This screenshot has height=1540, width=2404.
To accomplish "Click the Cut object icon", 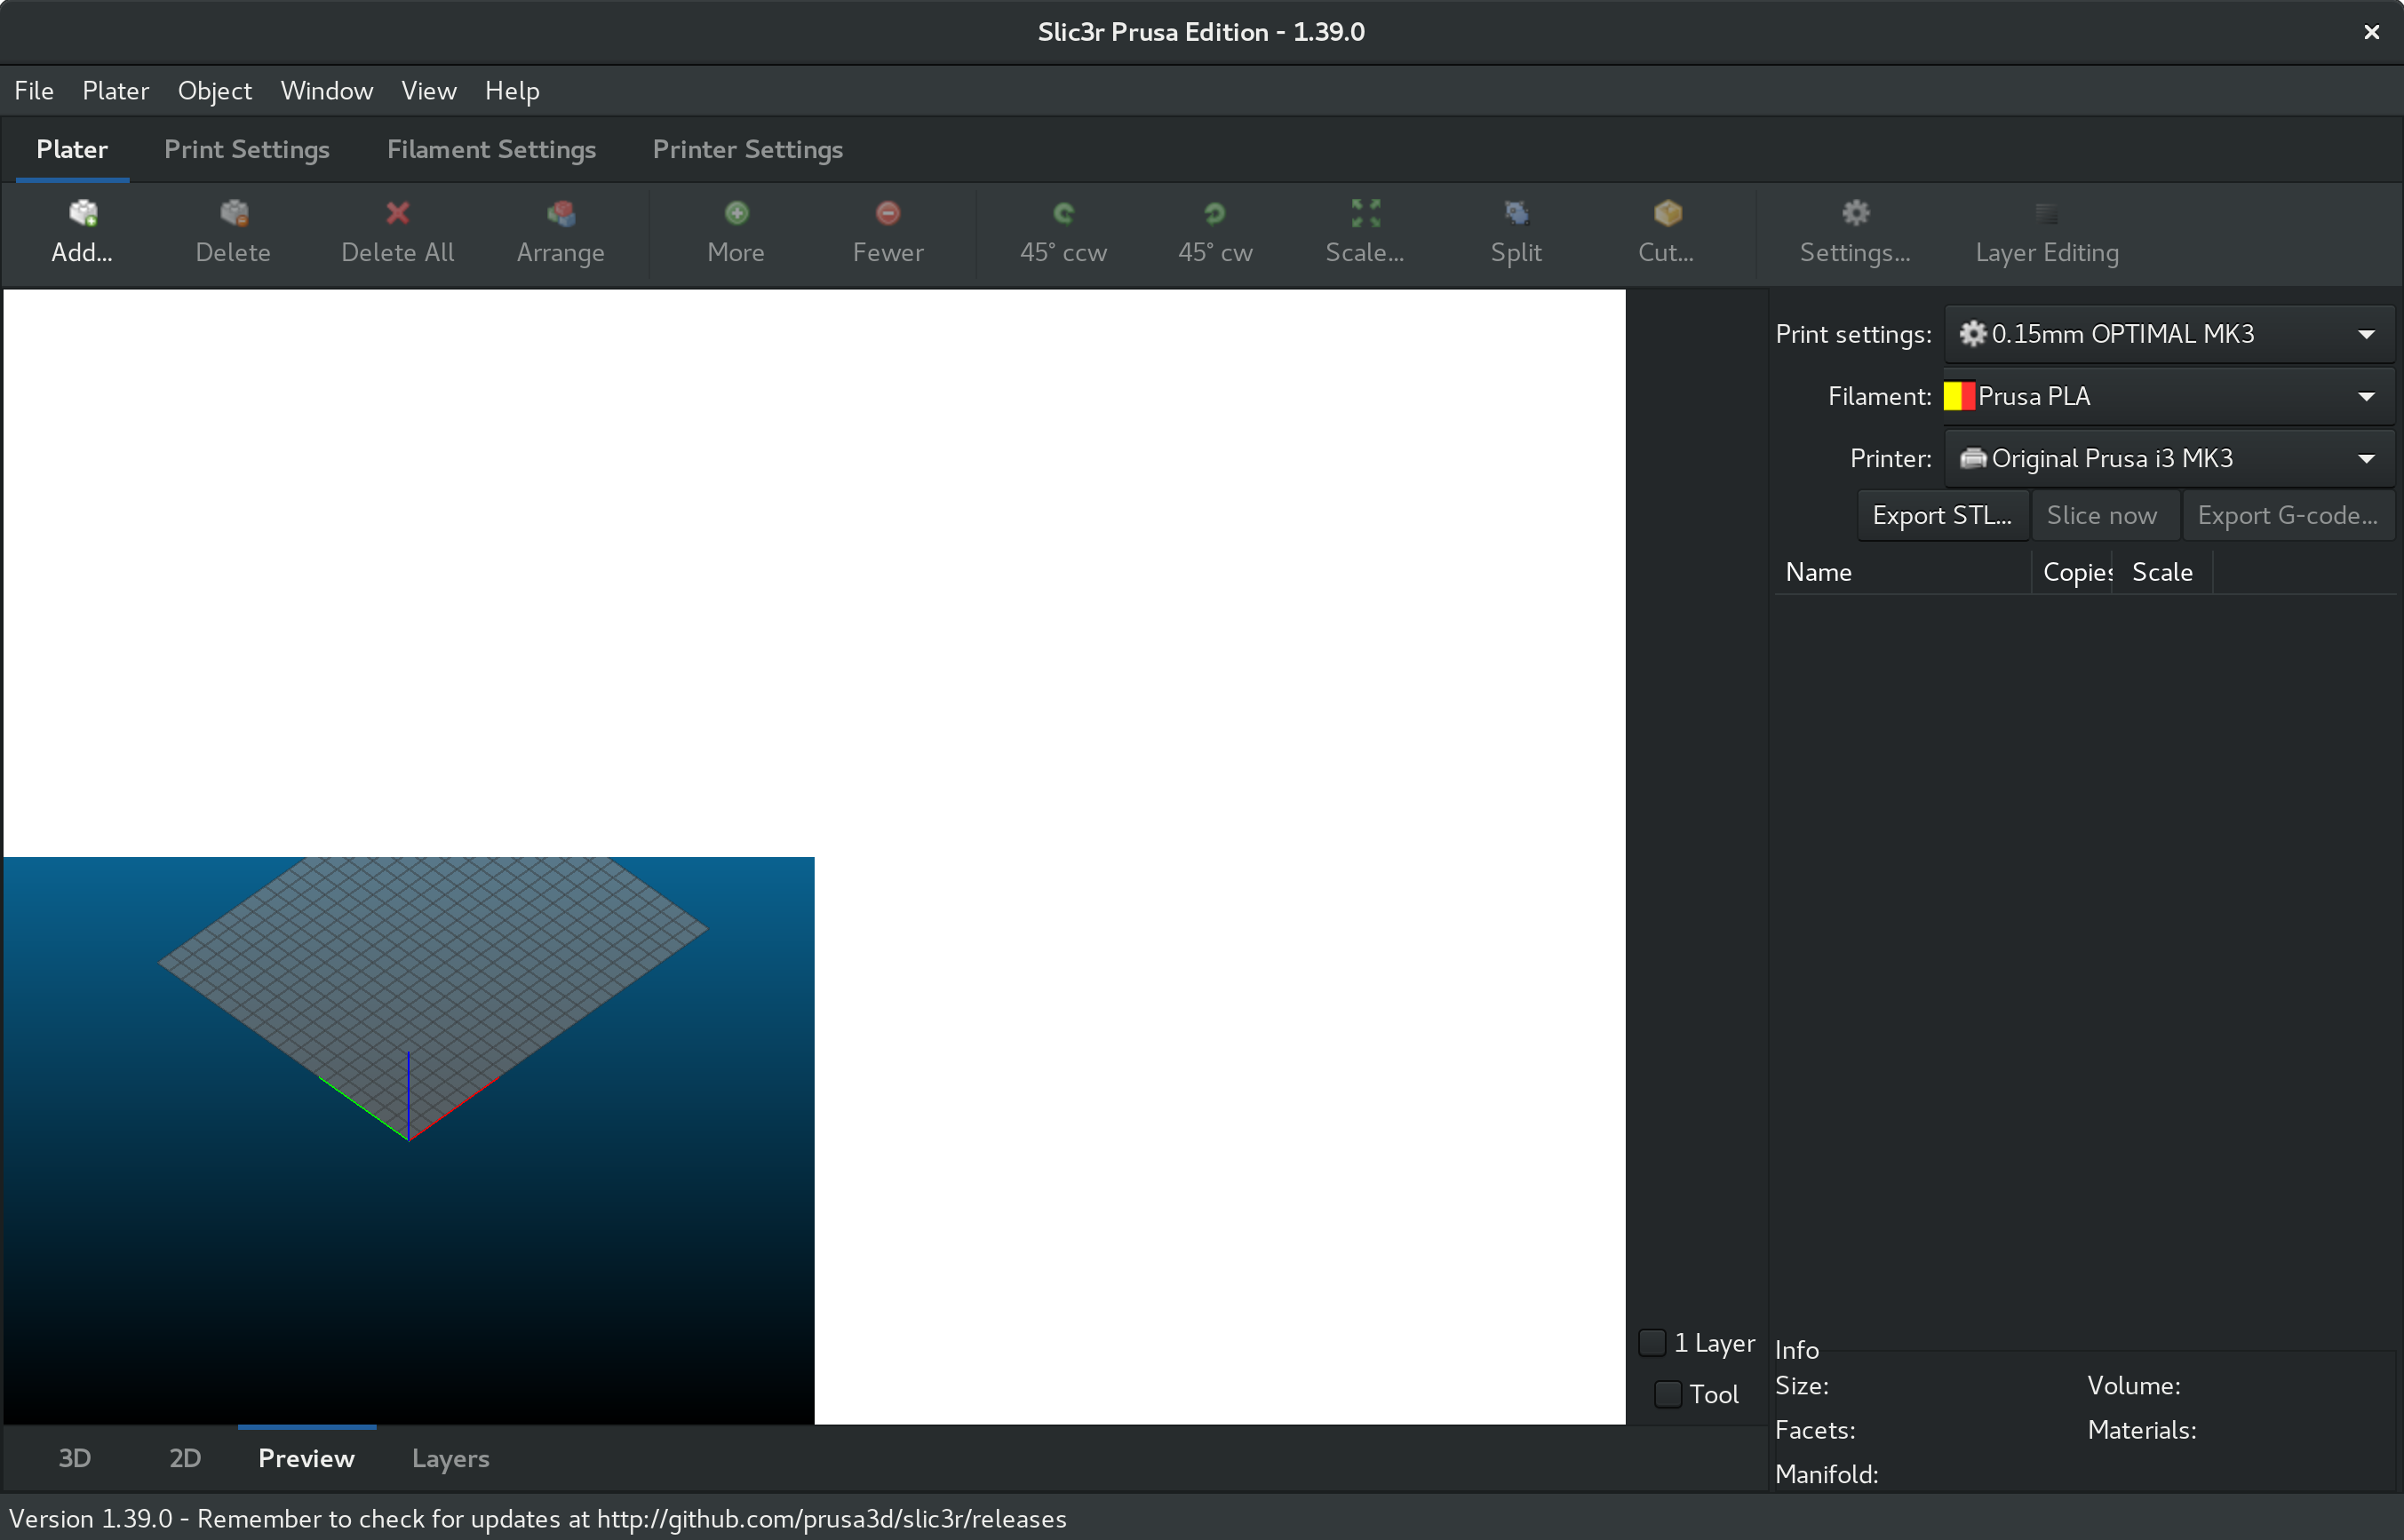I will point(1667,213).
